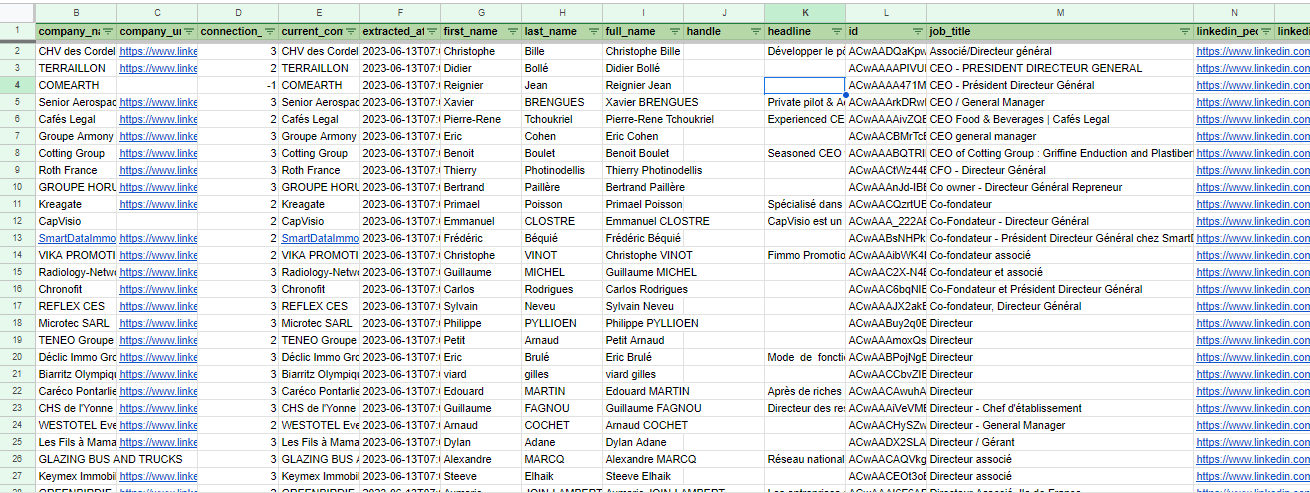
Task: Select row 27 by its row number
Action: (17, 476)
